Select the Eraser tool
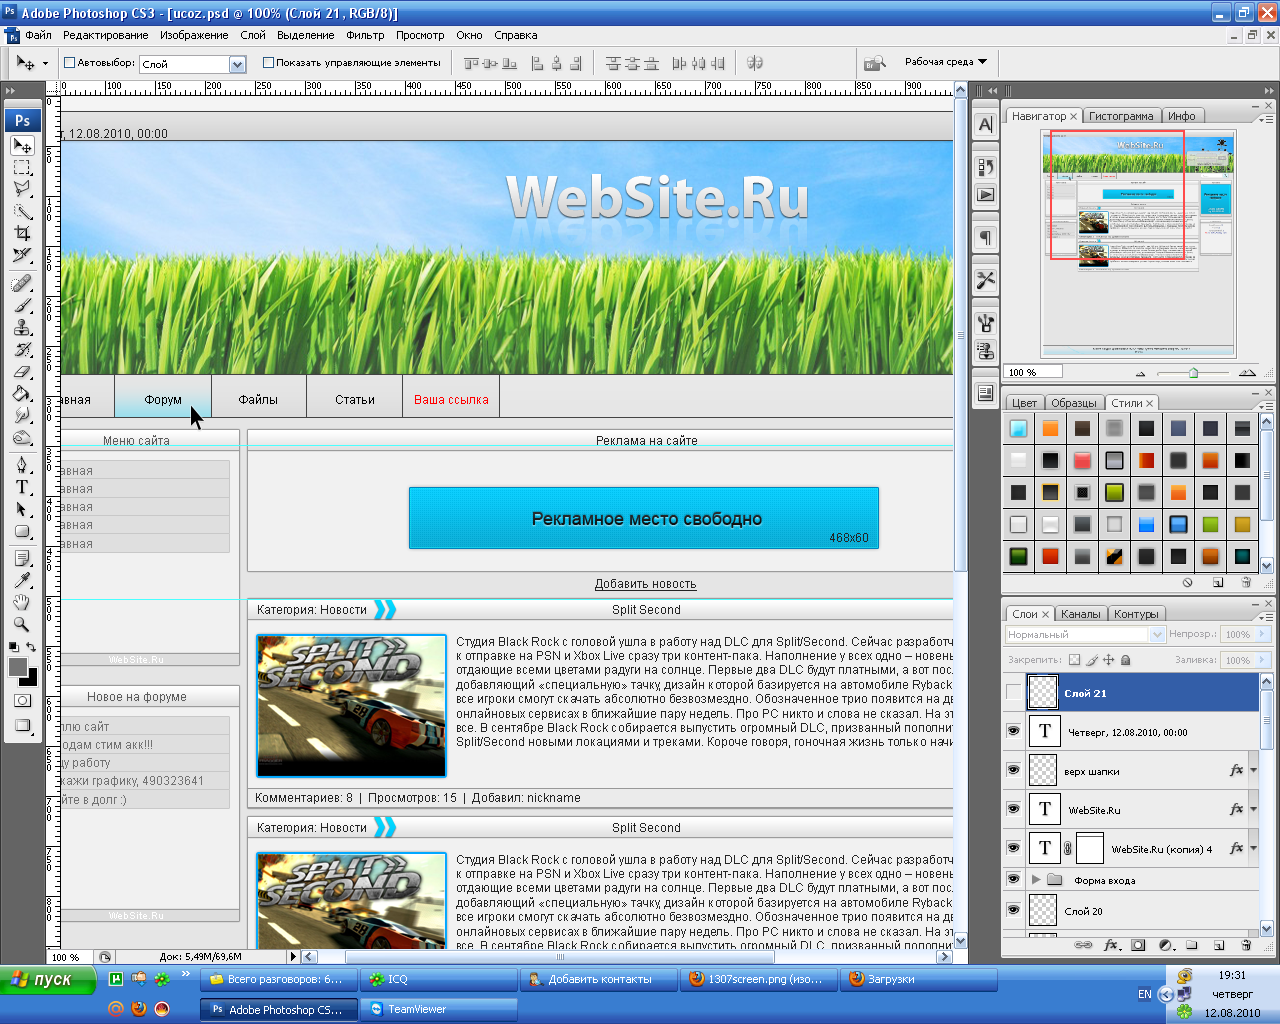This screenshot has height=1024, width=1280. click(22, 372)
